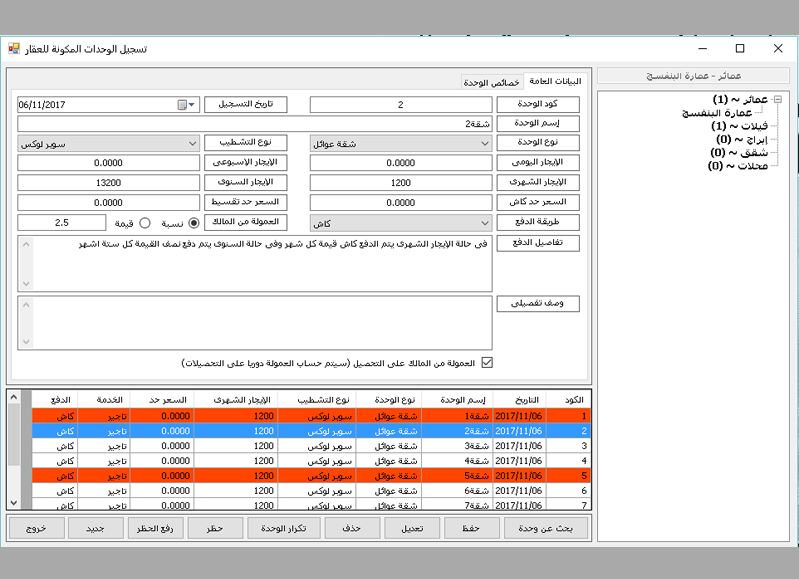Click the تاريخ التسجيل label button
This screenshot has height=579, width=799.
(x=246, y=104)
